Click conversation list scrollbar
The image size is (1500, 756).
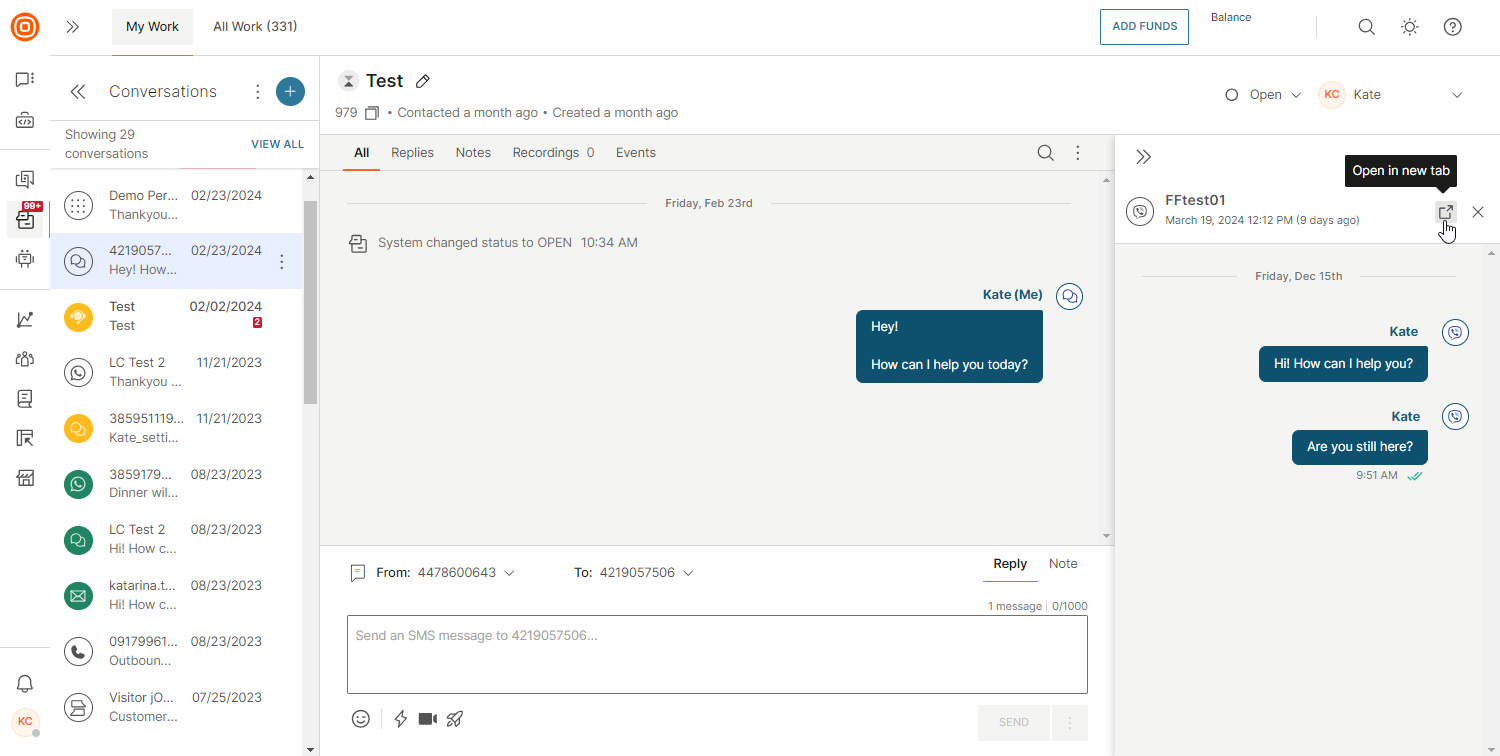[x=310, y=302]
